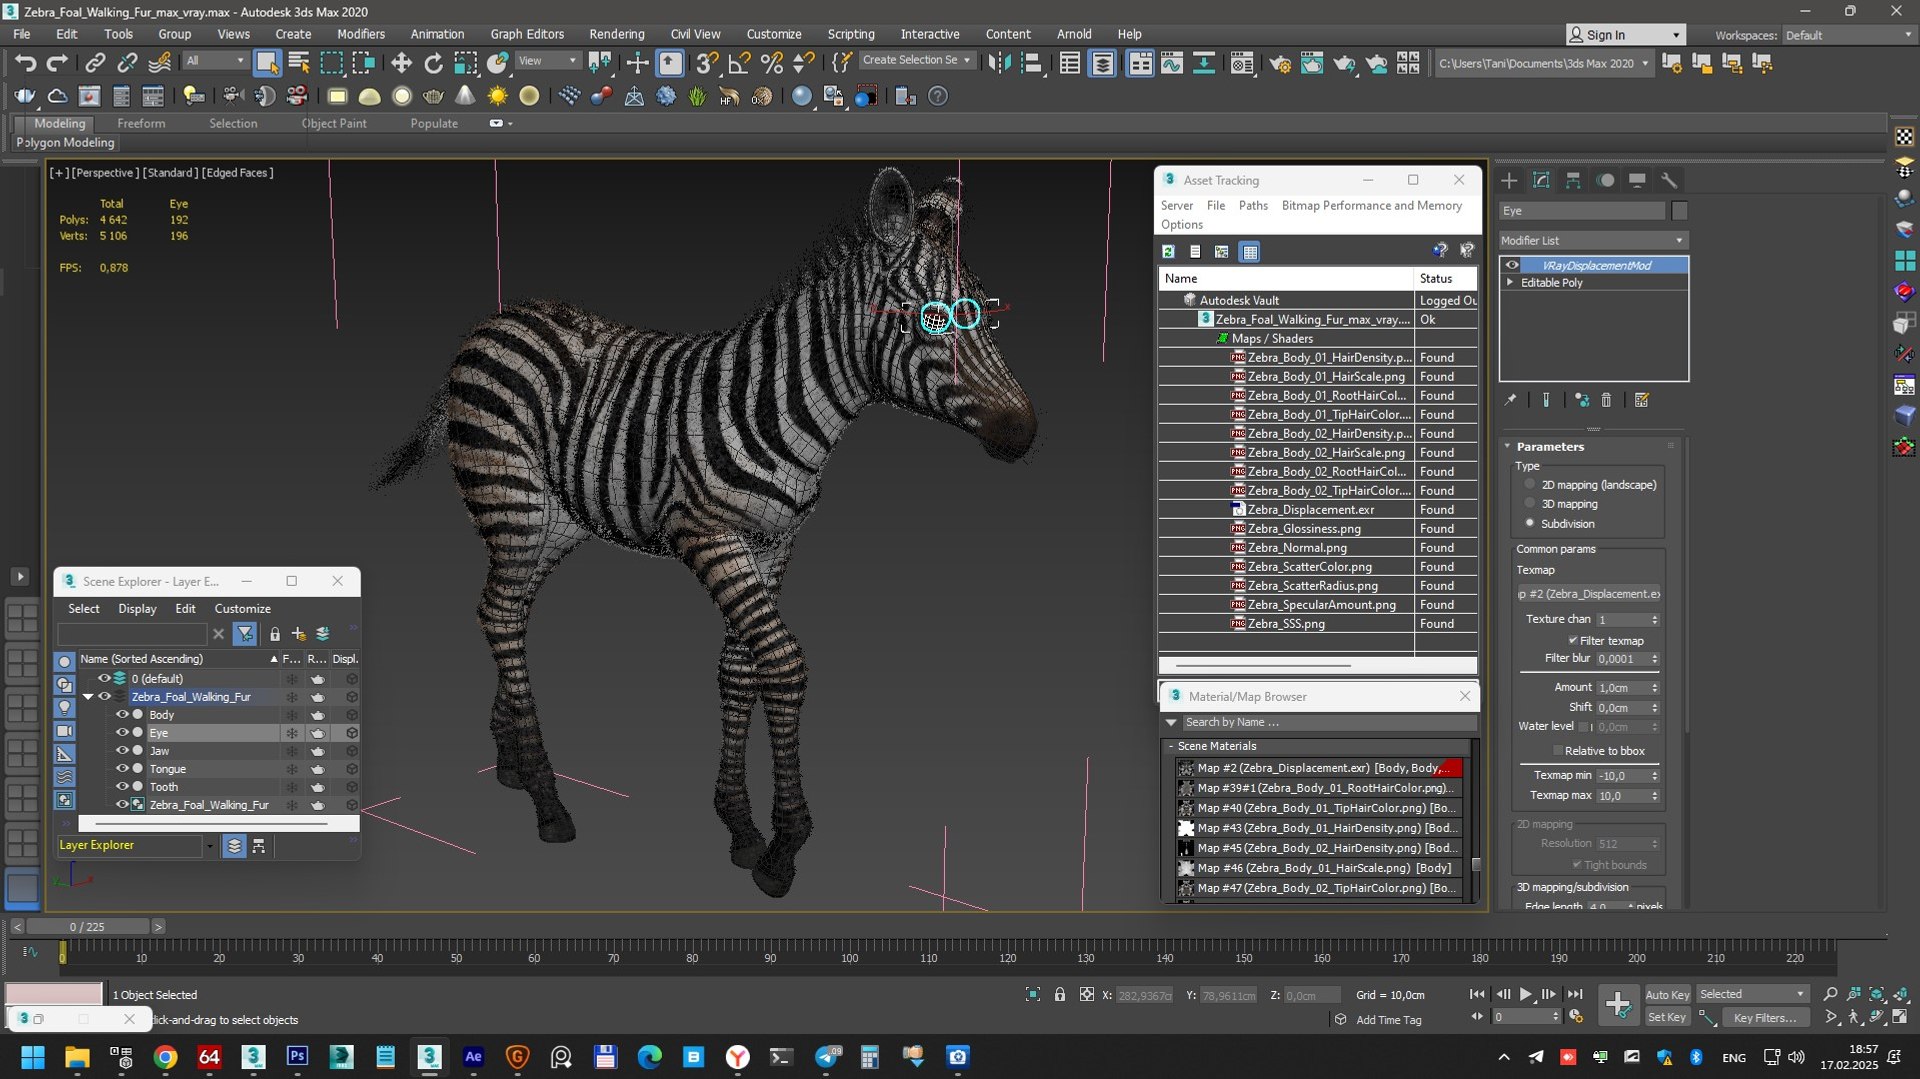Viewport: 1920px width, 1079px height.
Task: Open Workspaces Default dropdown
Action: (x=1848, y=35)
